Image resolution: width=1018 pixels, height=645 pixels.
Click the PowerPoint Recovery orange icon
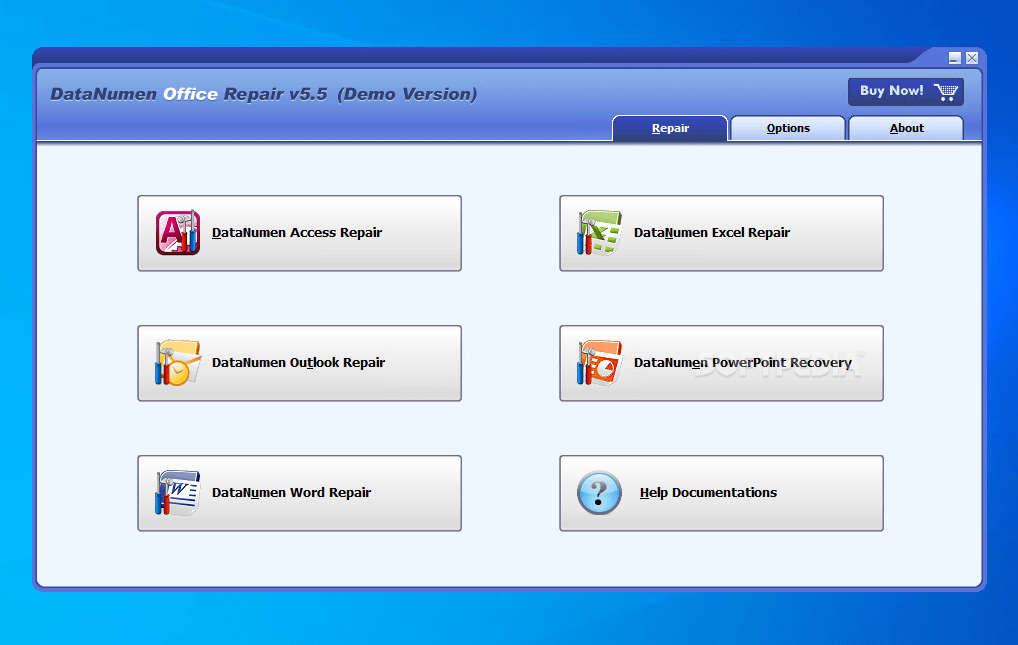pos(597,363)
